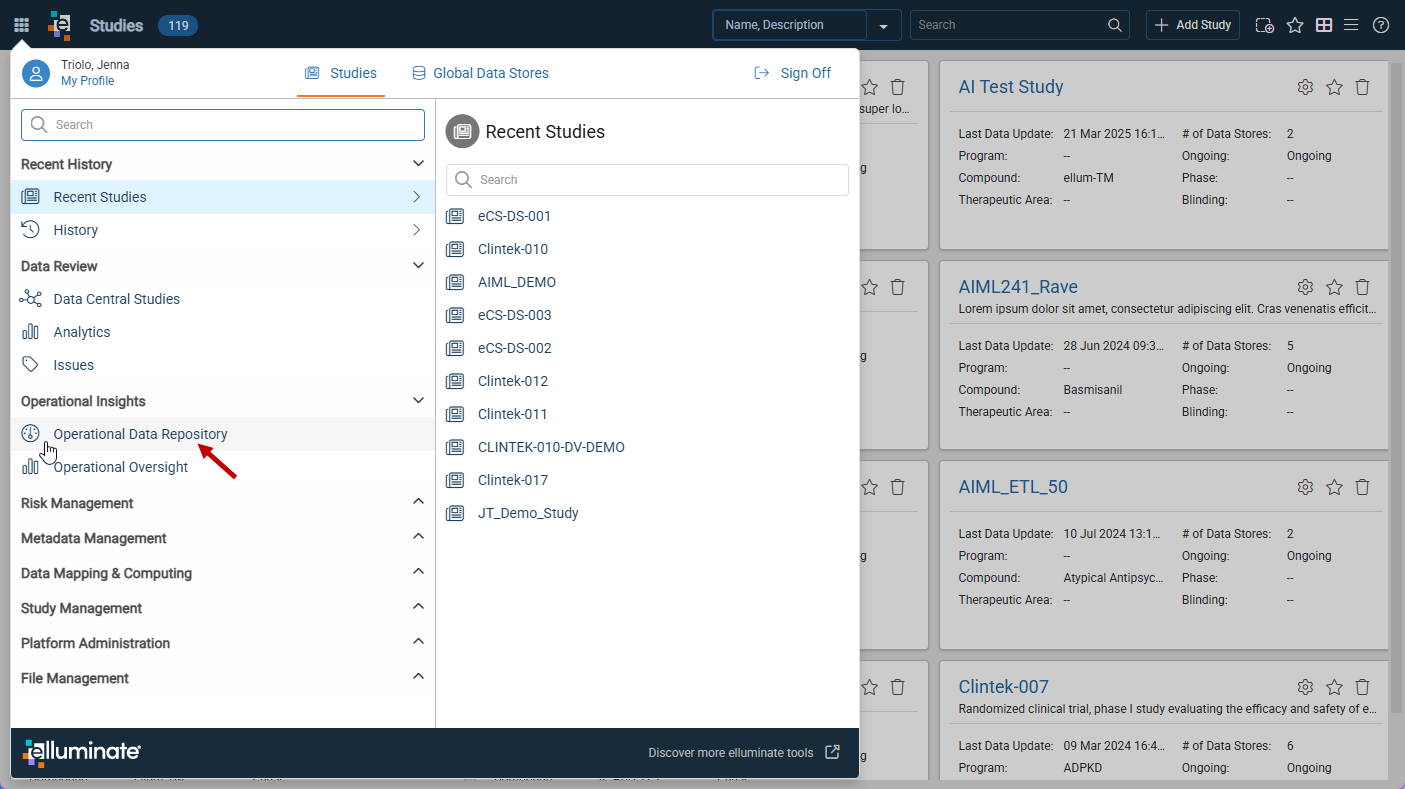Screen dimensions: 1405x789
Task: Open settings gear for AI Test Study
Action: pyautogui.click(x=1305, y=87)
